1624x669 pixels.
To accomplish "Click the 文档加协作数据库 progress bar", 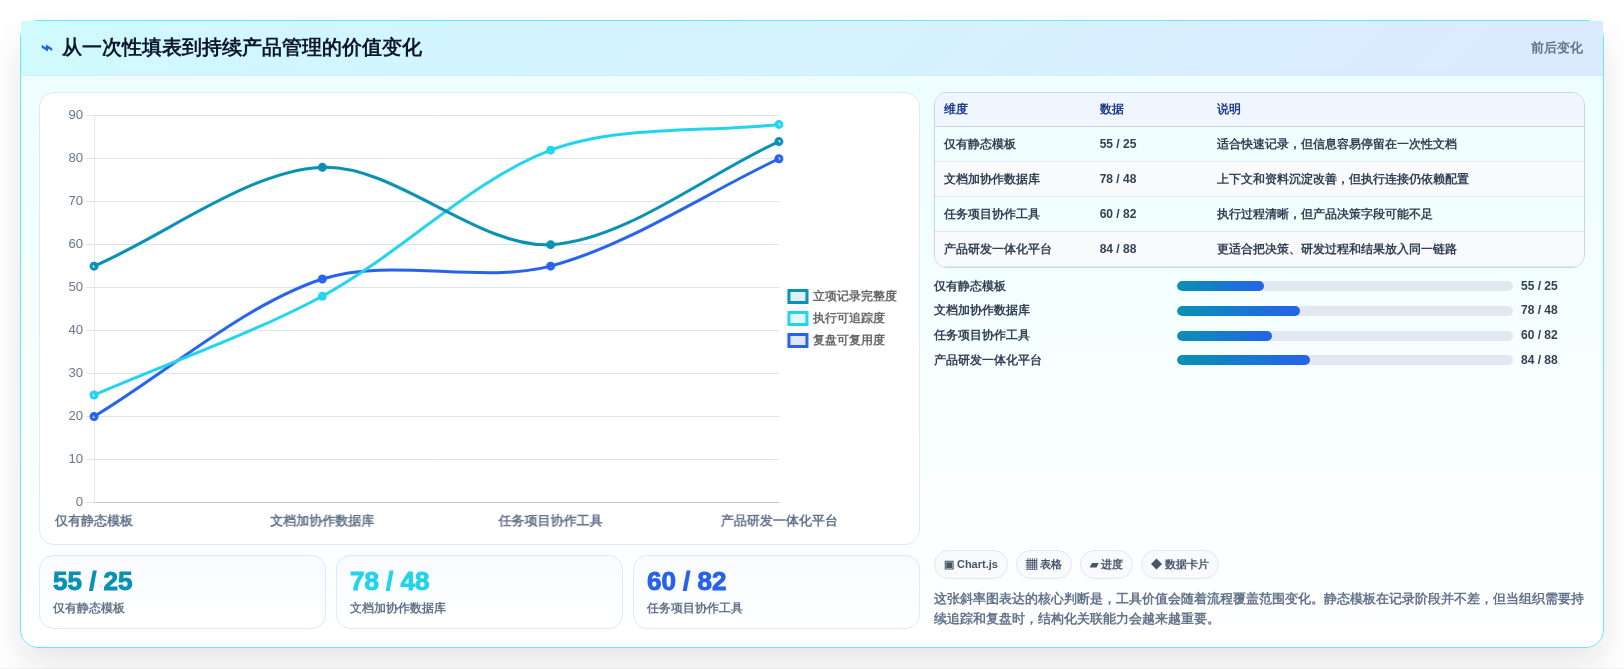I will pyautogui.click(x=1344, y=311).
